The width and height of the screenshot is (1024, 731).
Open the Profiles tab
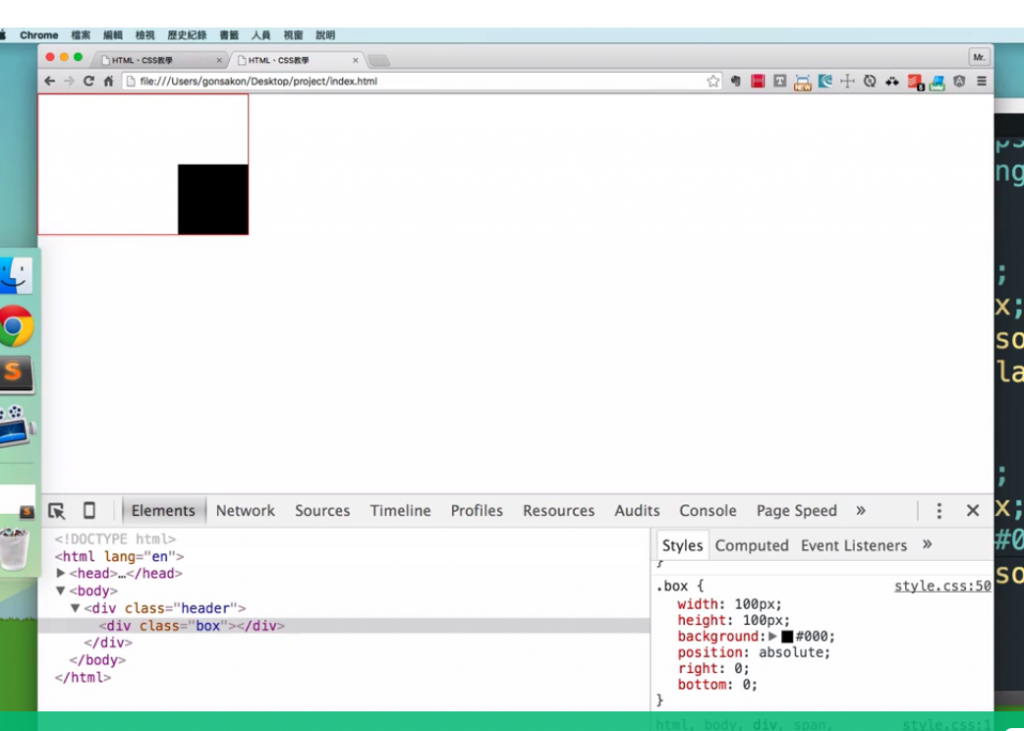coord(477,511)
